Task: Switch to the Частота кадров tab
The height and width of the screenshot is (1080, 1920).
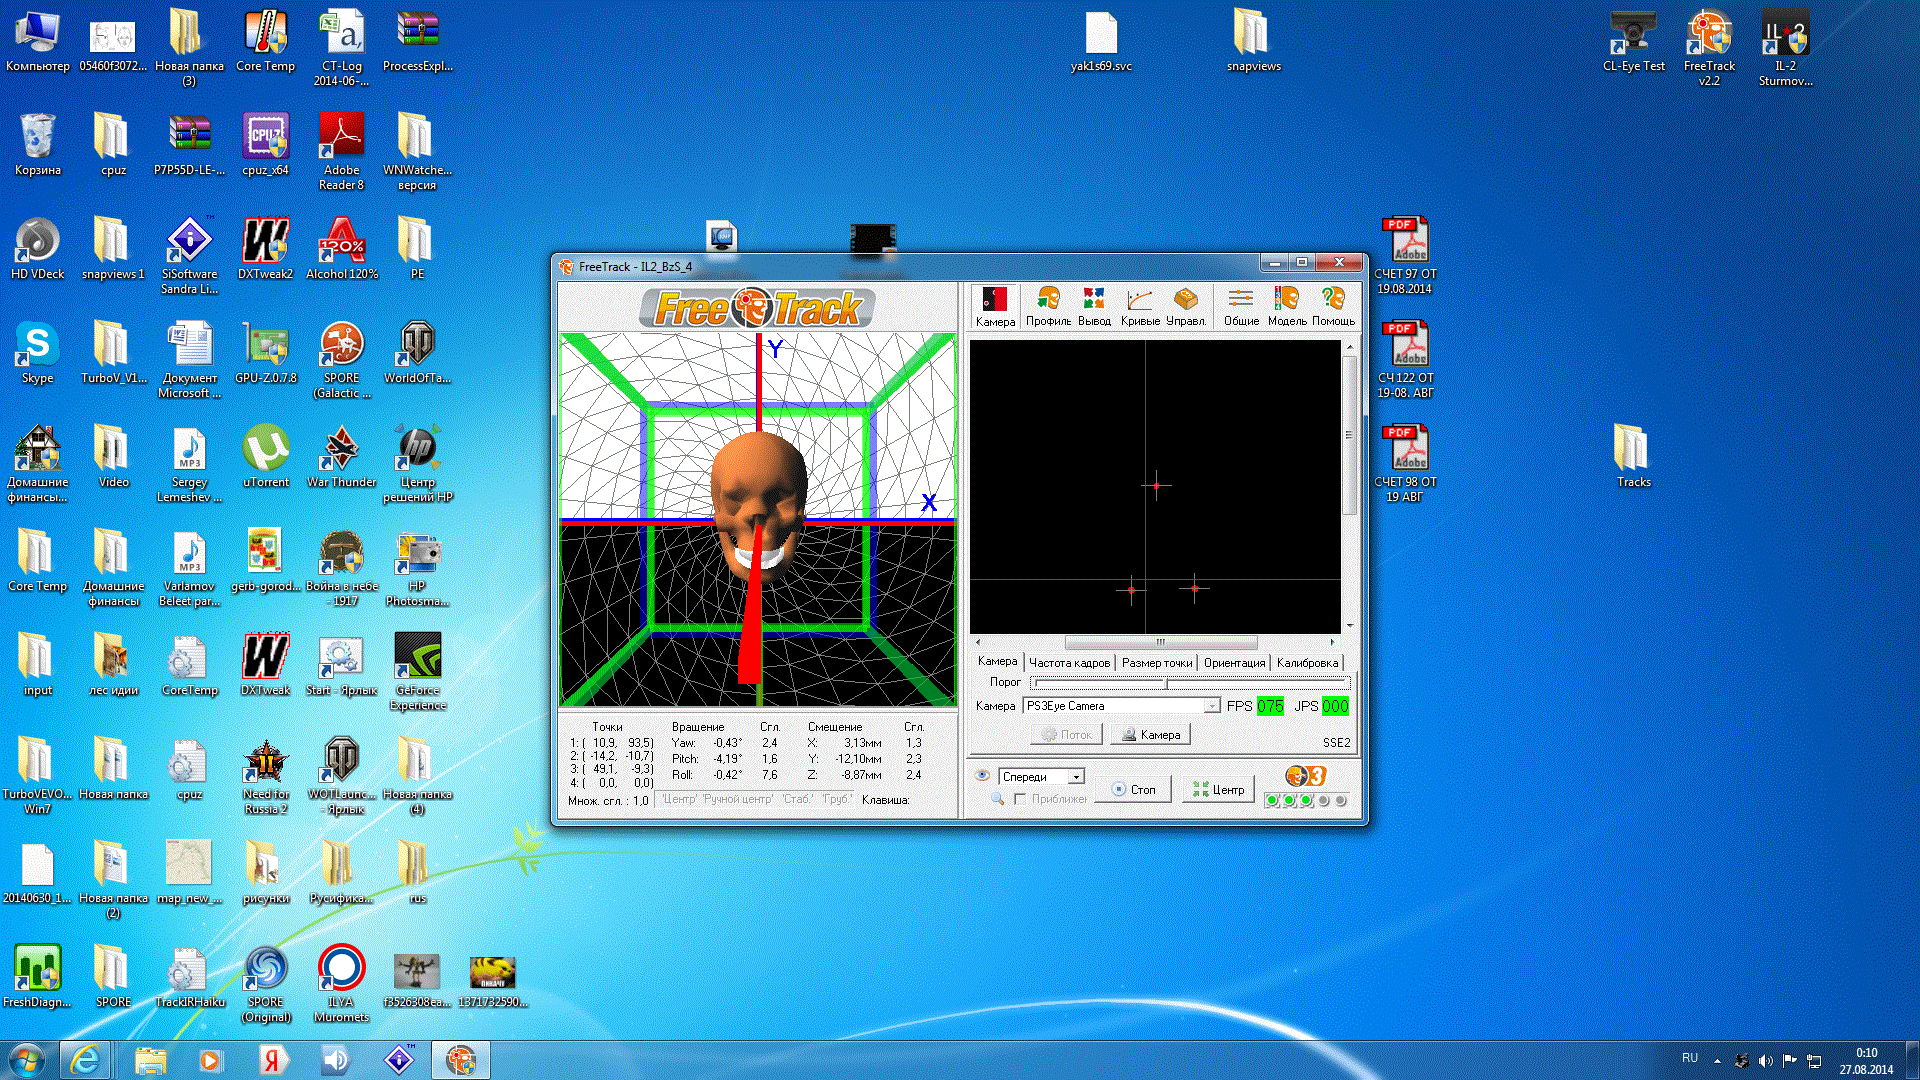Action: 1069,663
